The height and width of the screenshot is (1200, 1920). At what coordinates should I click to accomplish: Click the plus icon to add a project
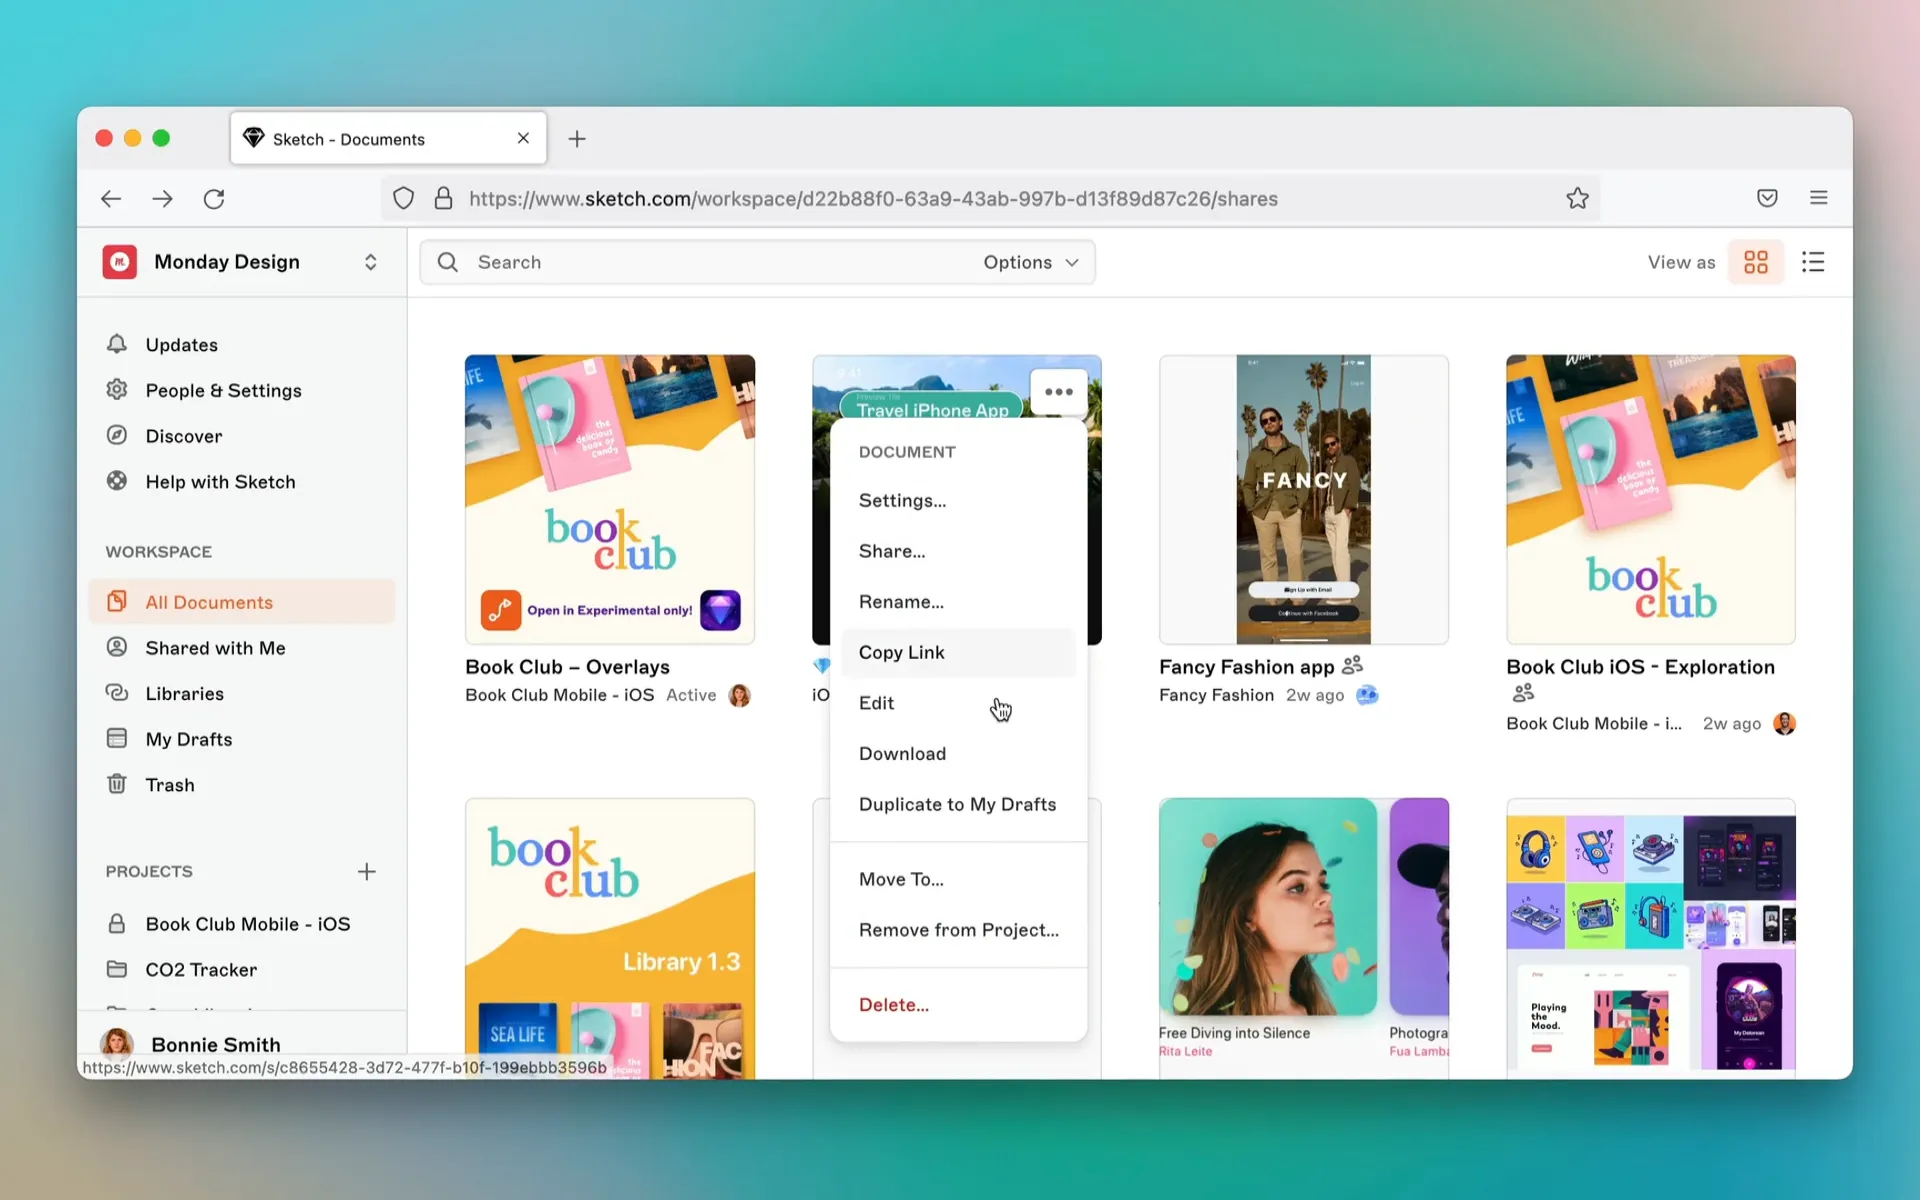point(367,872)
